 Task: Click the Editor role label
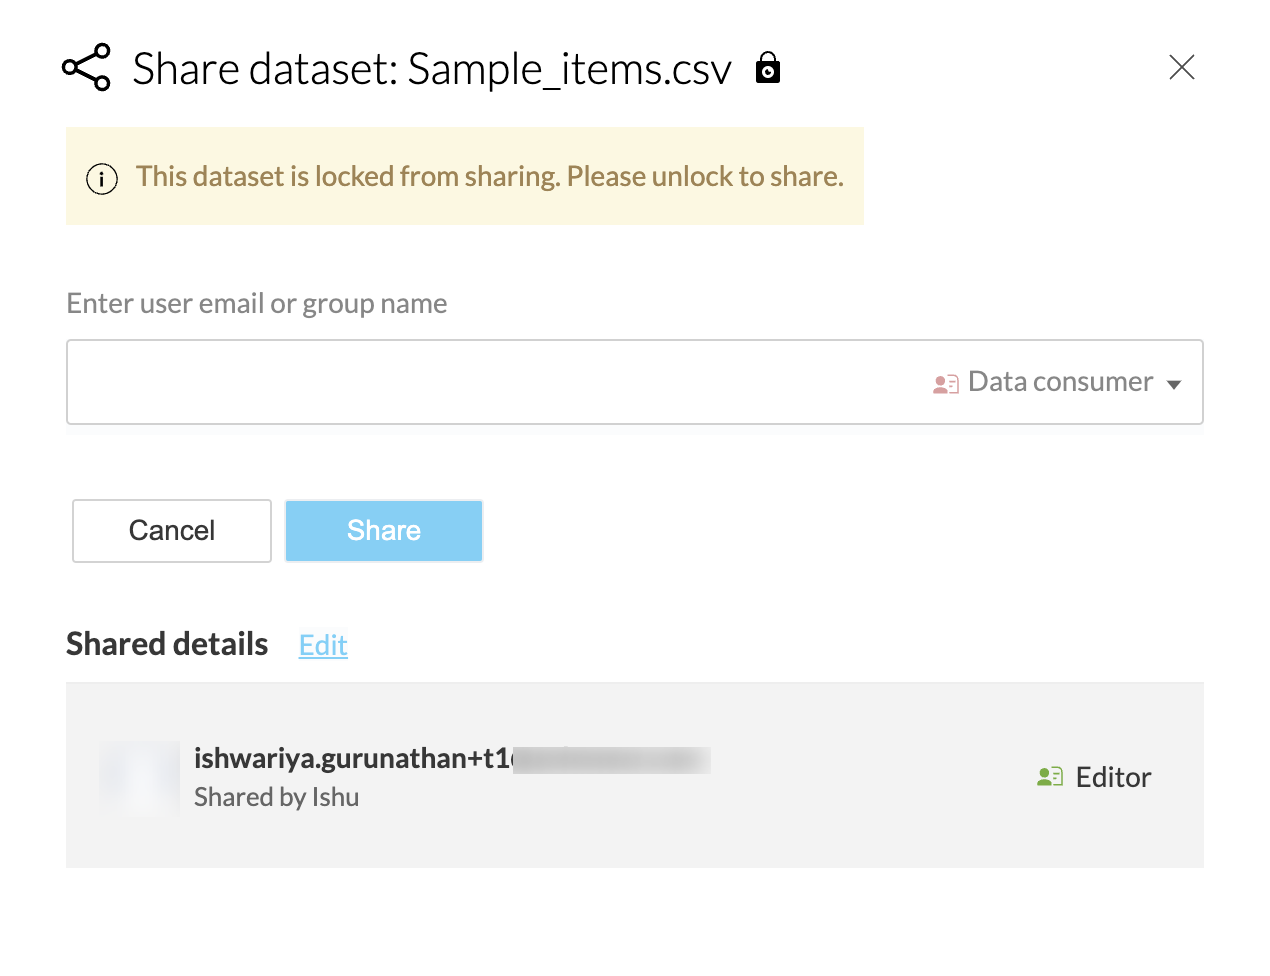(x=1113, y=777)
